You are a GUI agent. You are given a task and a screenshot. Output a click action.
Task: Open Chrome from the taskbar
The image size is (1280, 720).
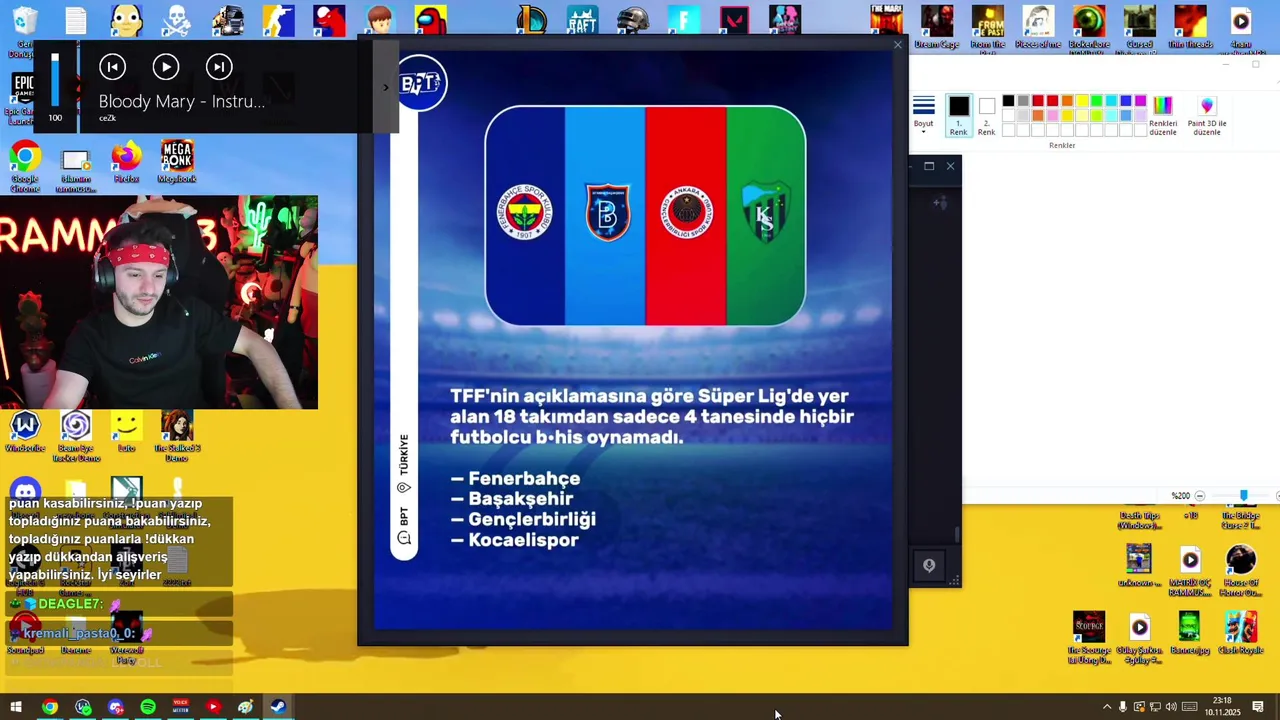coord(49,707)
